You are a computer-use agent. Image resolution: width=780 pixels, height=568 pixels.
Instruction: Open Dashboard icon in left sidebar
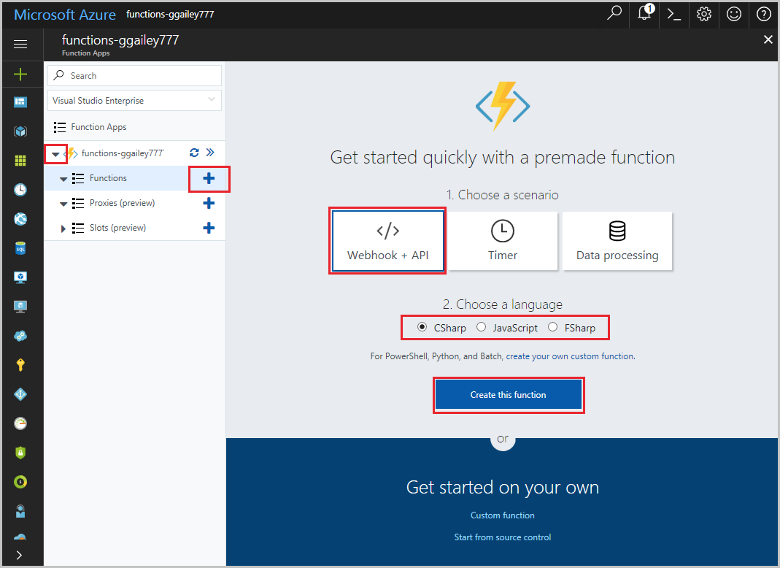point(20,102)
